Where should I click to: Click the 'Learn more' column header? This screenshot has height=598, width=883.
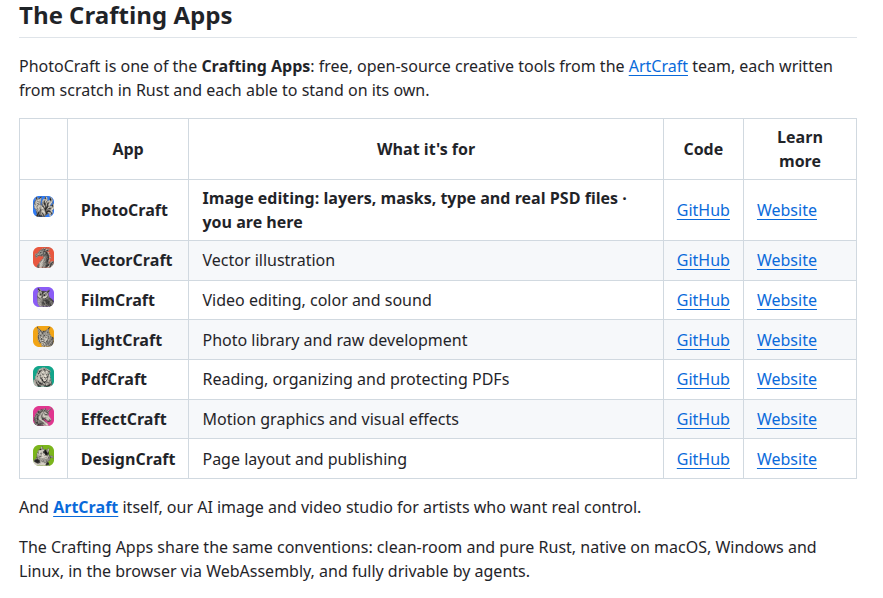coord(800,149)
